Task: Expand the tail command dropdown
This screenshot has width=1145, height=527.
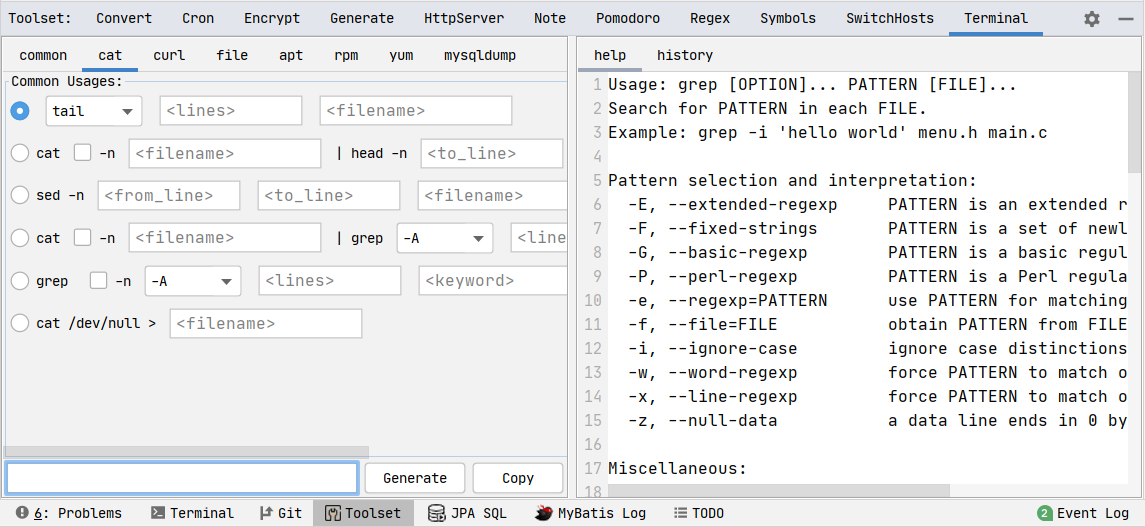Action: click(x=93, y=111)
